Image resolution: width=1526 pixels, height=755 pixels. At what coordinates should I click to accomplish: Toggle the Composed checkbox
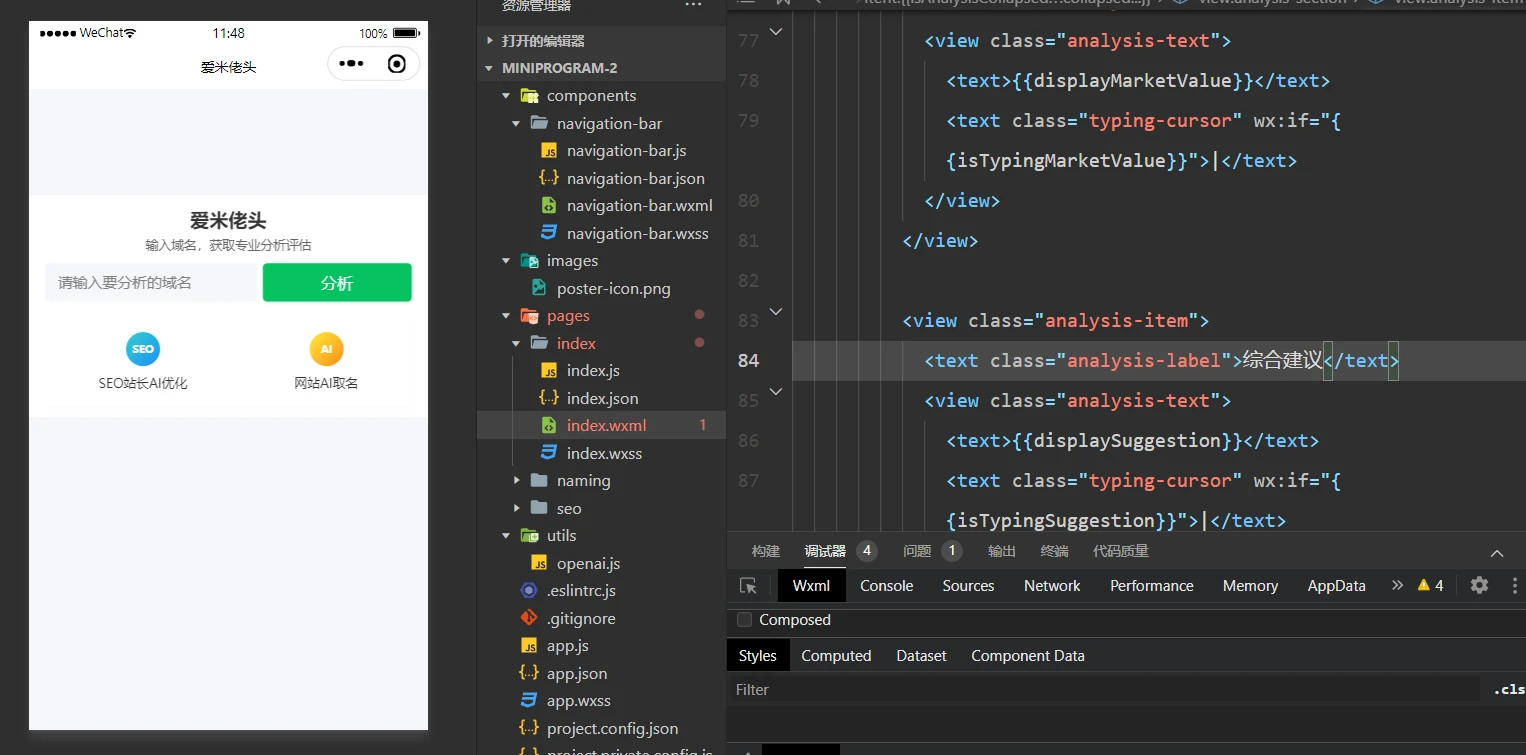pos(744,620)
